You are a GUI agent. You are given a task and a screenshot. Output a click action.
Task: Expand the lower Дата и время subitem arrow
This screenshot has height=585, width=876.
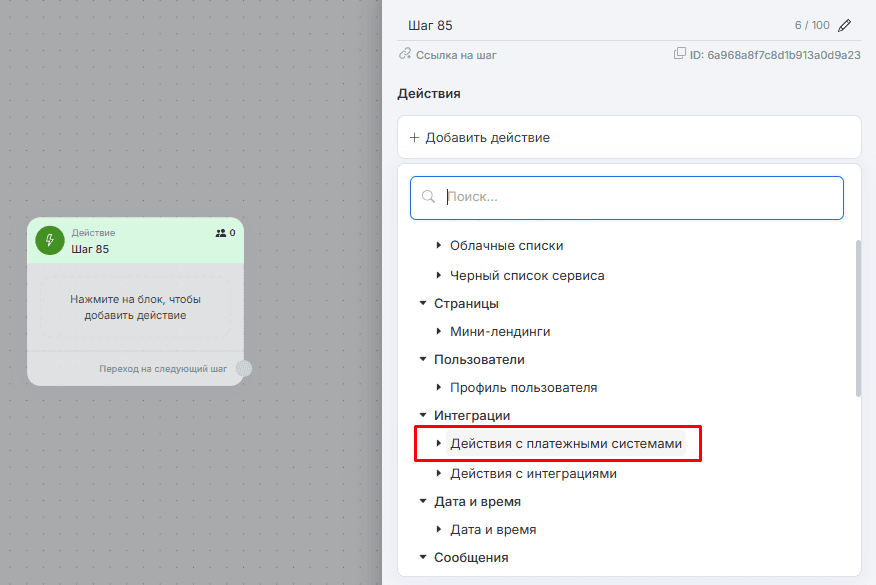click(x=439, y=529)
